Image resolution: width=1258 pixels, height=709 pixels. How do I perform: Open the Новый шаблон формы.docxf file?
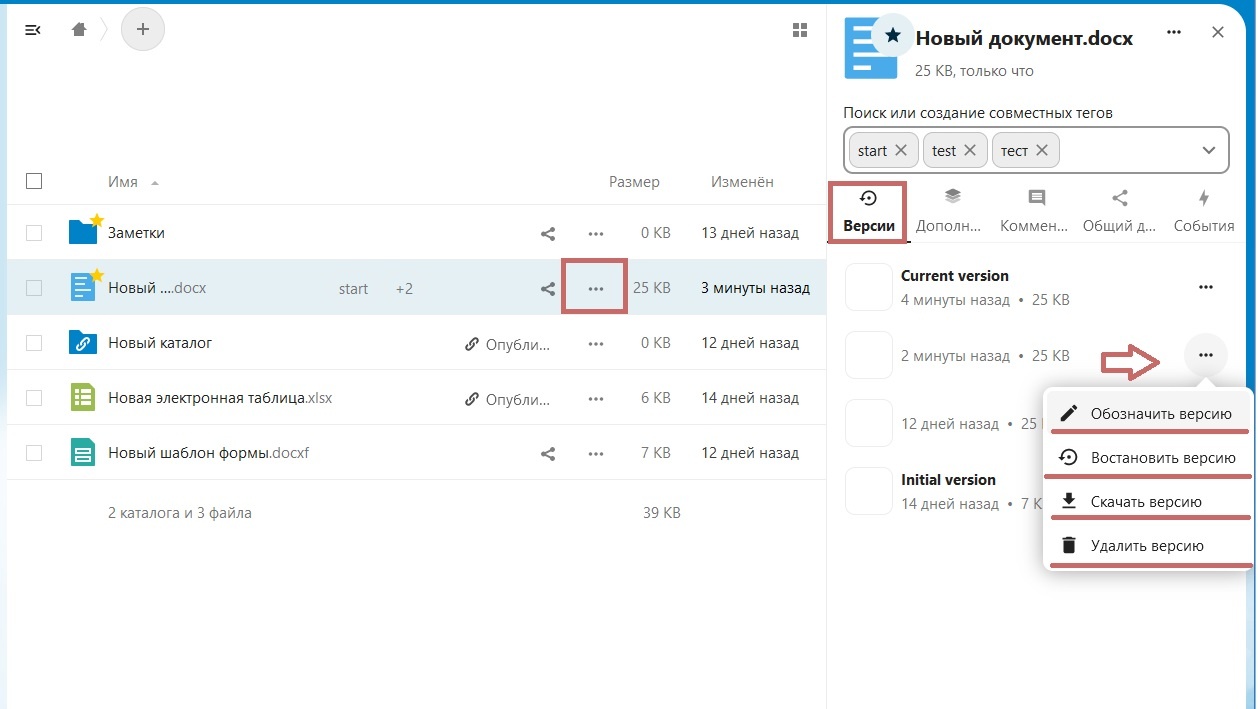pos(208,453)
